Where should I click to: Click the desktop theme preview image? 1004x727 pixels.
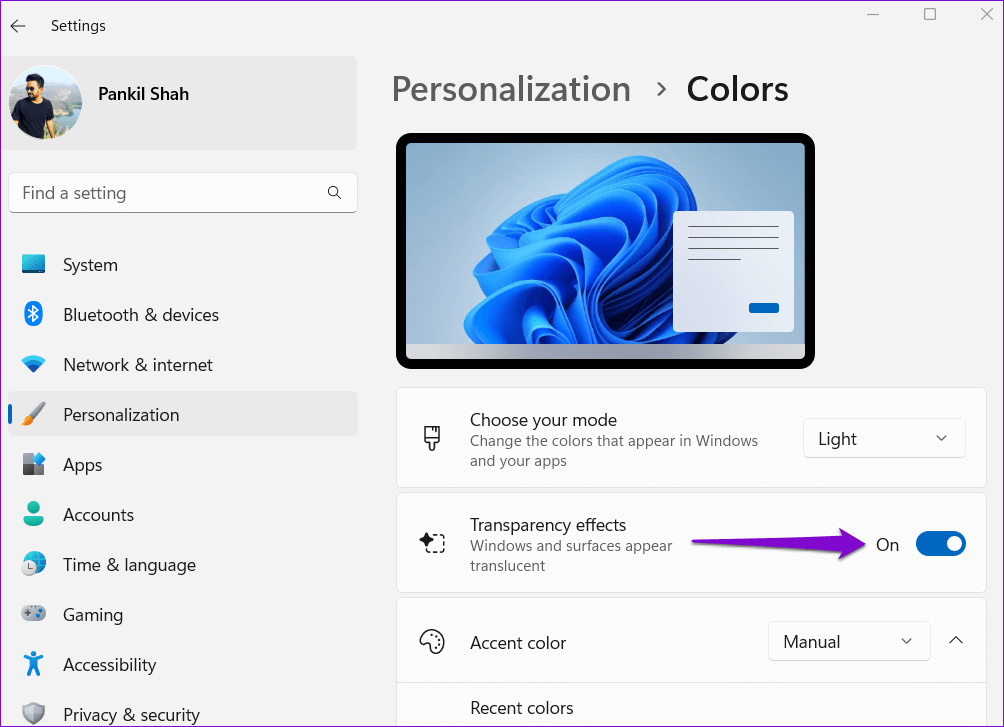pyautogui.click(x=605, y=250)
